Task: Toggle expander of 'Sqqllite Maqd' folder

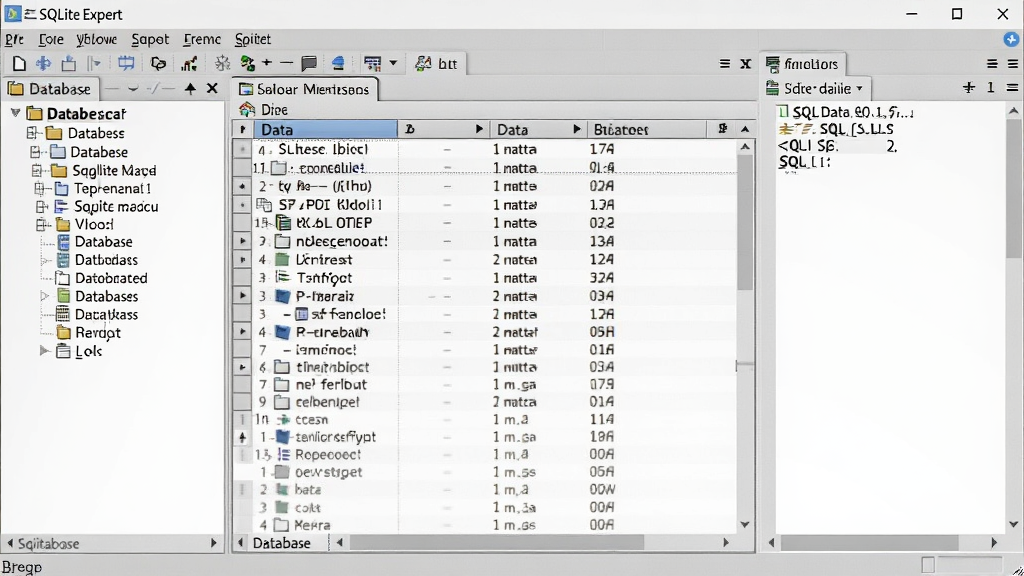Action: click(x=37, y=170)
